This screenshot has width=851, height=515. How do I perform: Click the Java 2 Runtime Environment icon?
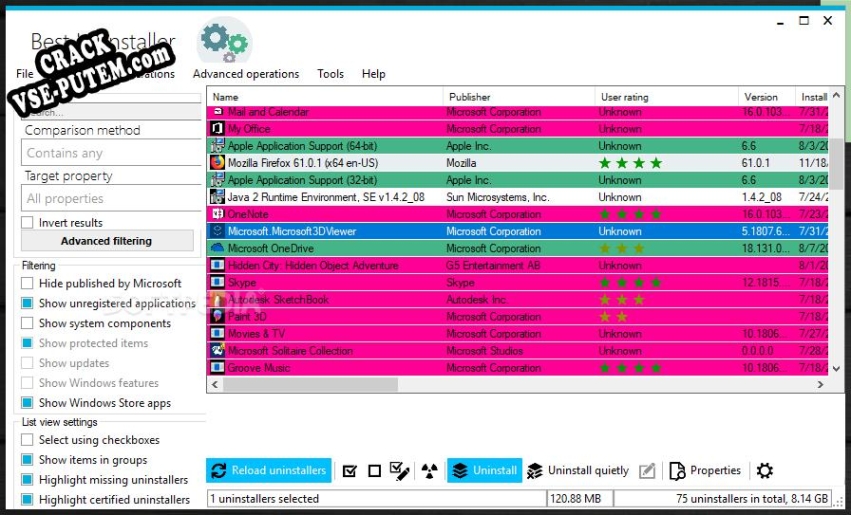click(x=217, y=197)
